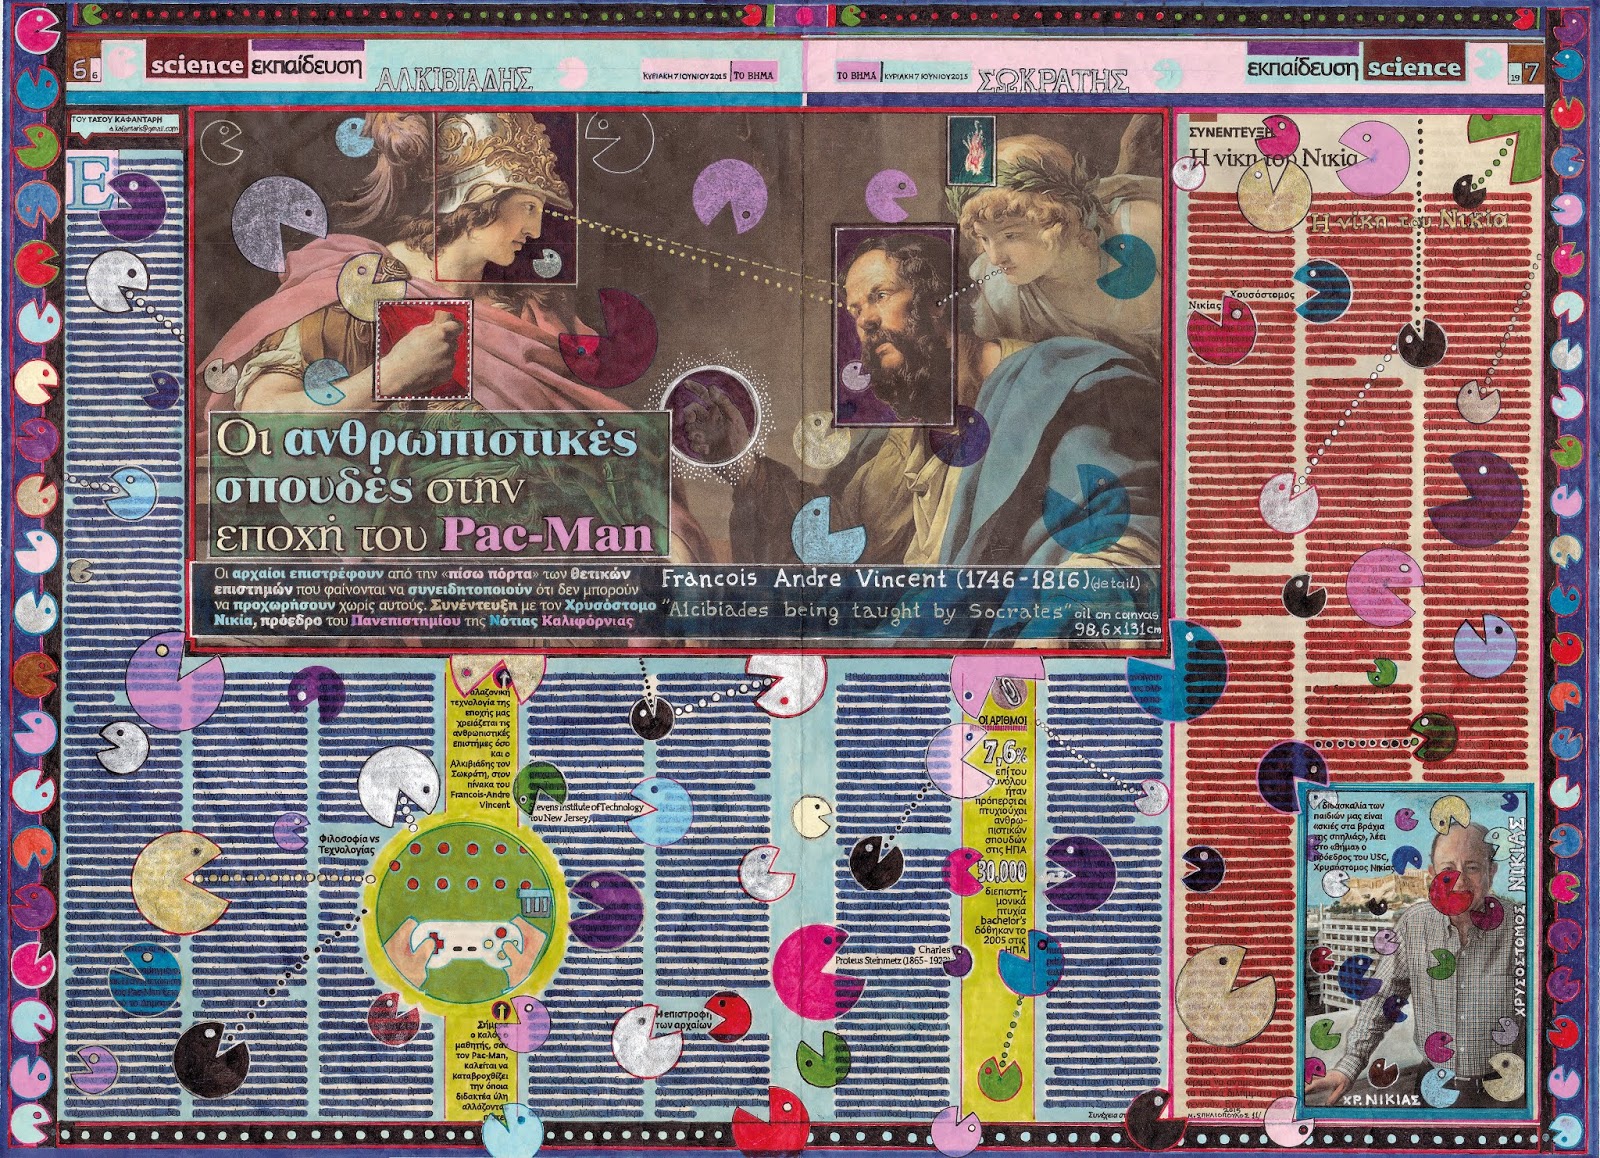Click the byline 'ΤΟΥ ΤΑΣΟΥ ΚΑΦΑΝΤΑΡΗ'

click(115, 119)
